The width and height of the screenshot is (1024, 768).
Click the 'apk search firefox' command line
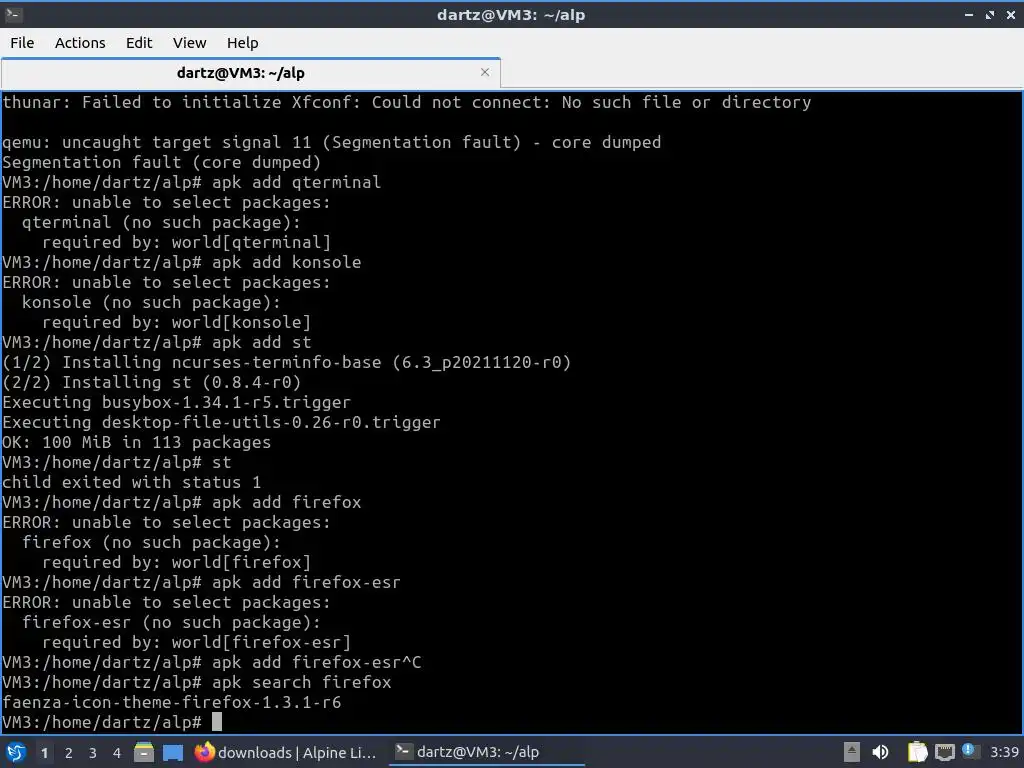[x=197, y=682]
